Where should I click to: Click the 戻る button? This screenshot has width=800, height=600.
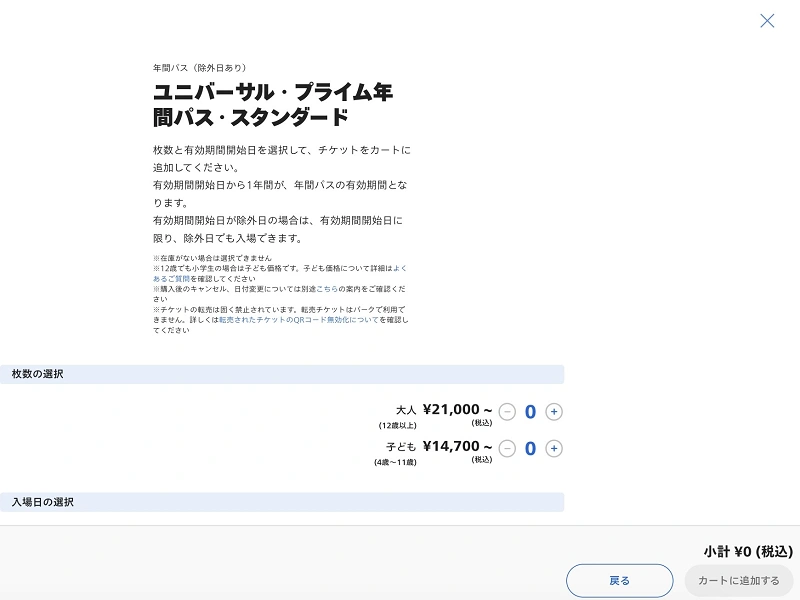tap(619, 581)
